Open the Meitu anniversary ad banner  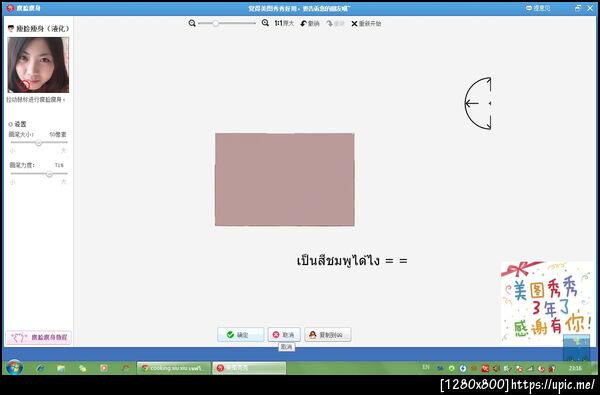(x=548, y=301)
